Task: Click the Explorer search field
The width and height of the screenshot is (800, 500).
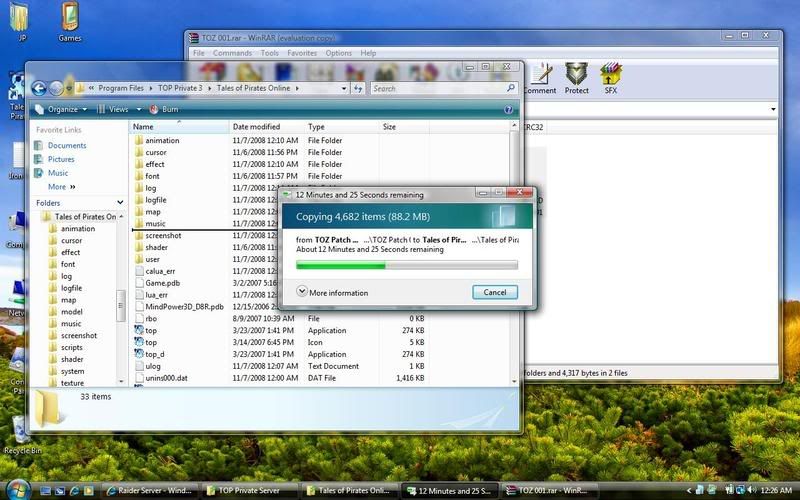Action: (440, 88)
